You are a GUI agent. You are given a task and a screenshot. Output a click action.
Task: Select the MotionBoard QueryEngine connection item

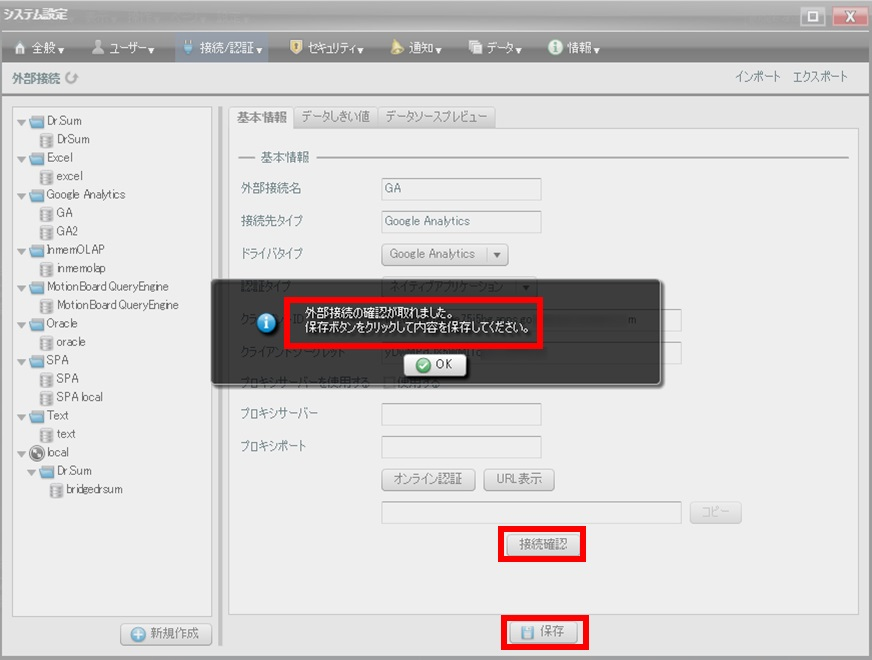(118, 305)
